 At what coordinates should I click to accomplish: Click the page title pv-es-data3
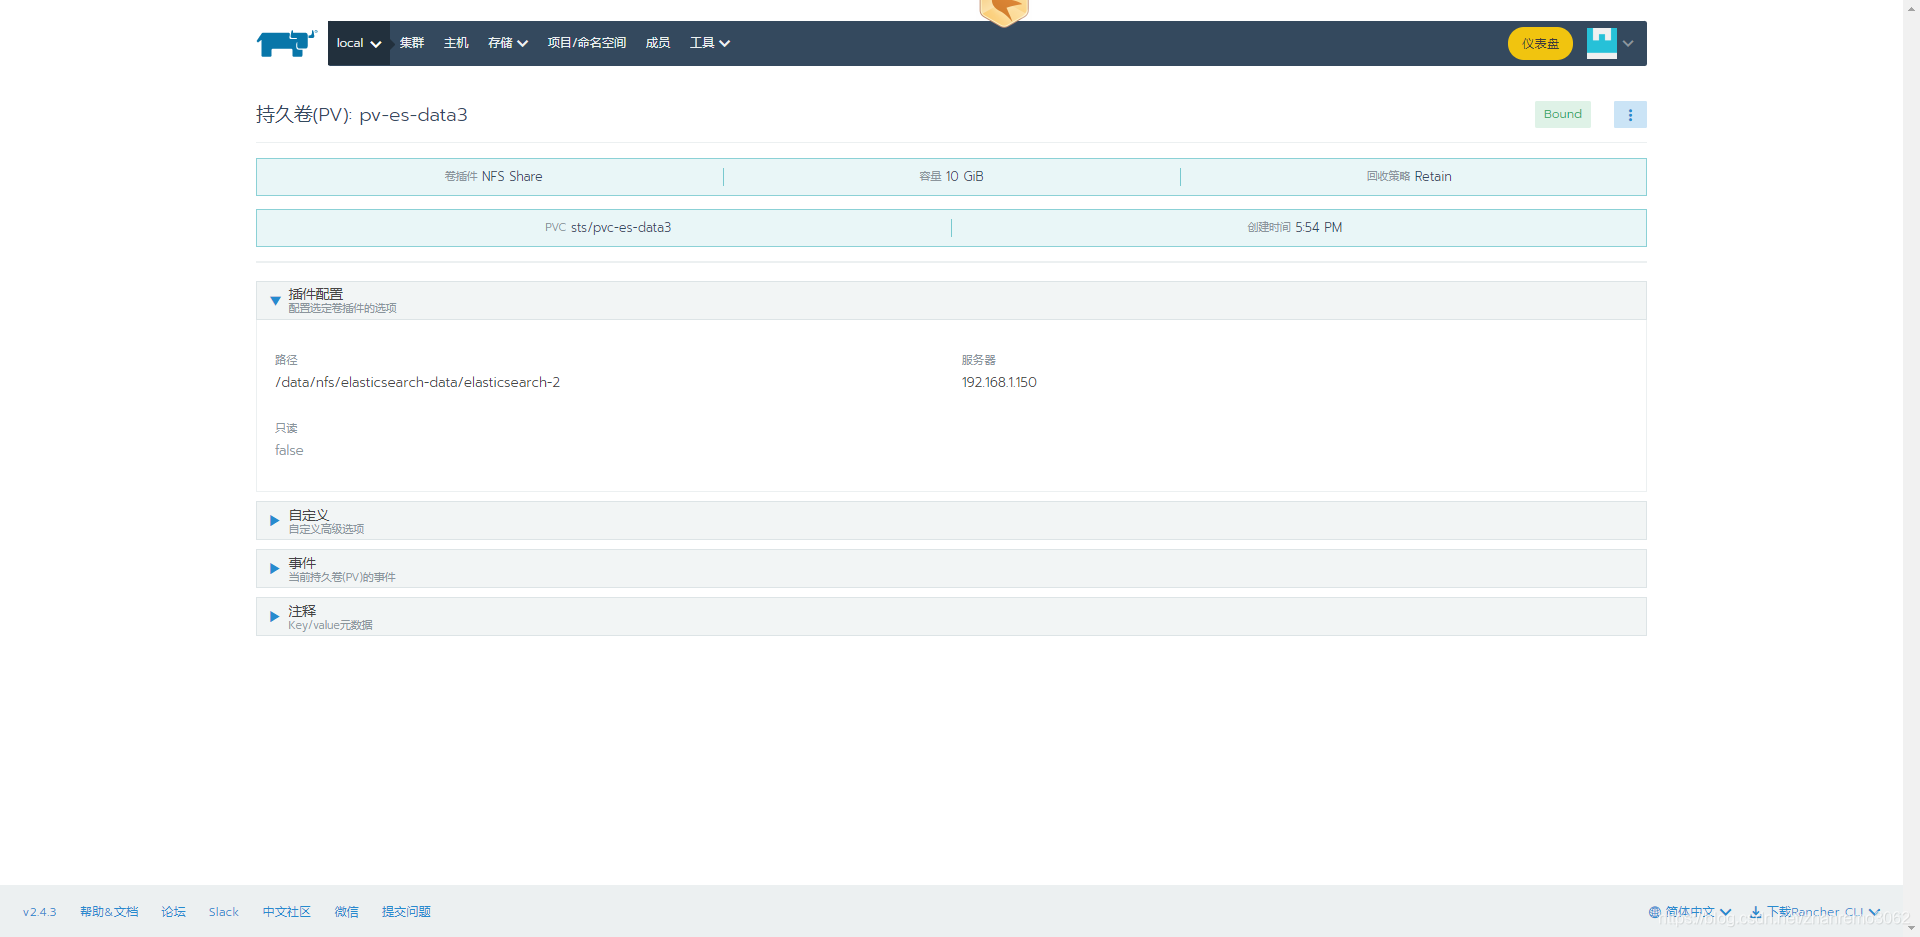pyautogui.click(x=414, y=115)
